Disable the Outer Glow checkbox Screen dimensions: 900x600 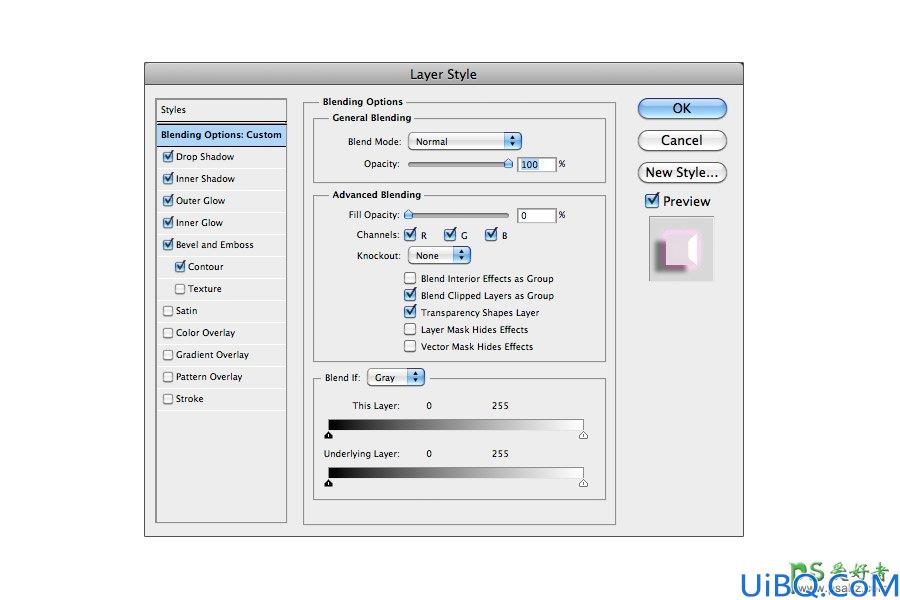click(168, 200)
